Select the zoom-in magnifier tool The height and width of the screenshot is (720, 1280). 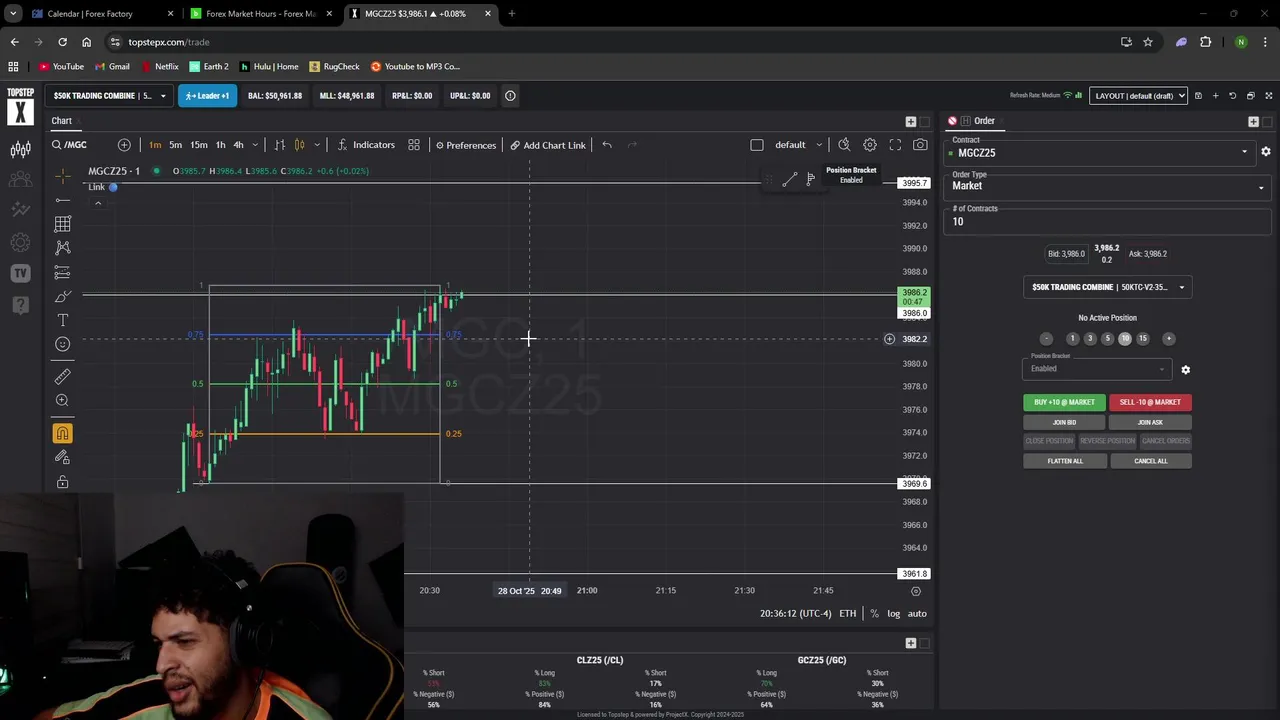pyautogui.click(x=62, y=400)
